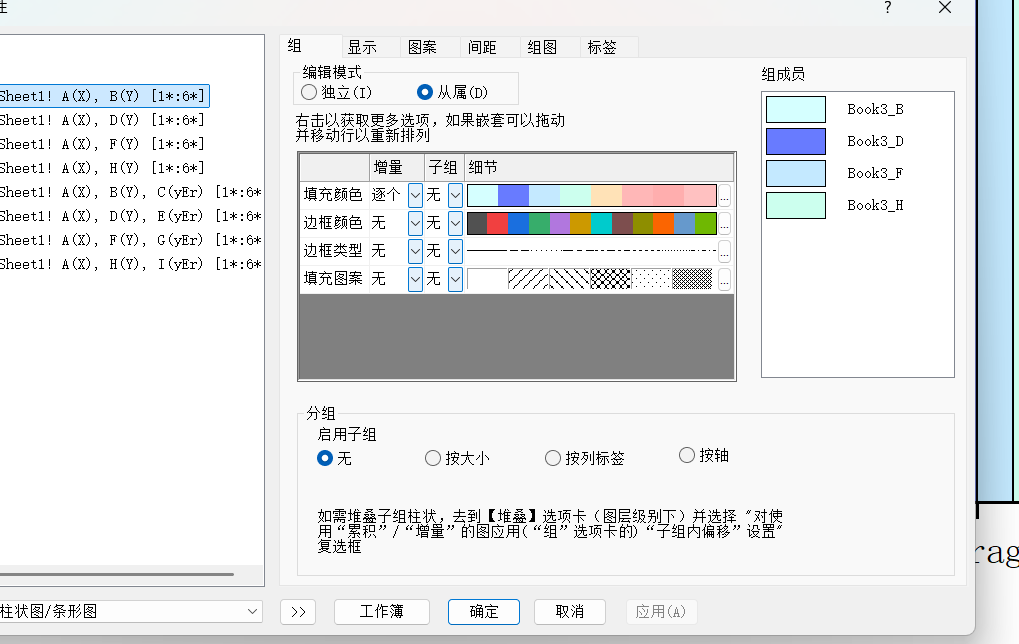Open the 图案 tab
Image resolution: width=1019 pixels, height=644 pixels.
click(430, 47)
